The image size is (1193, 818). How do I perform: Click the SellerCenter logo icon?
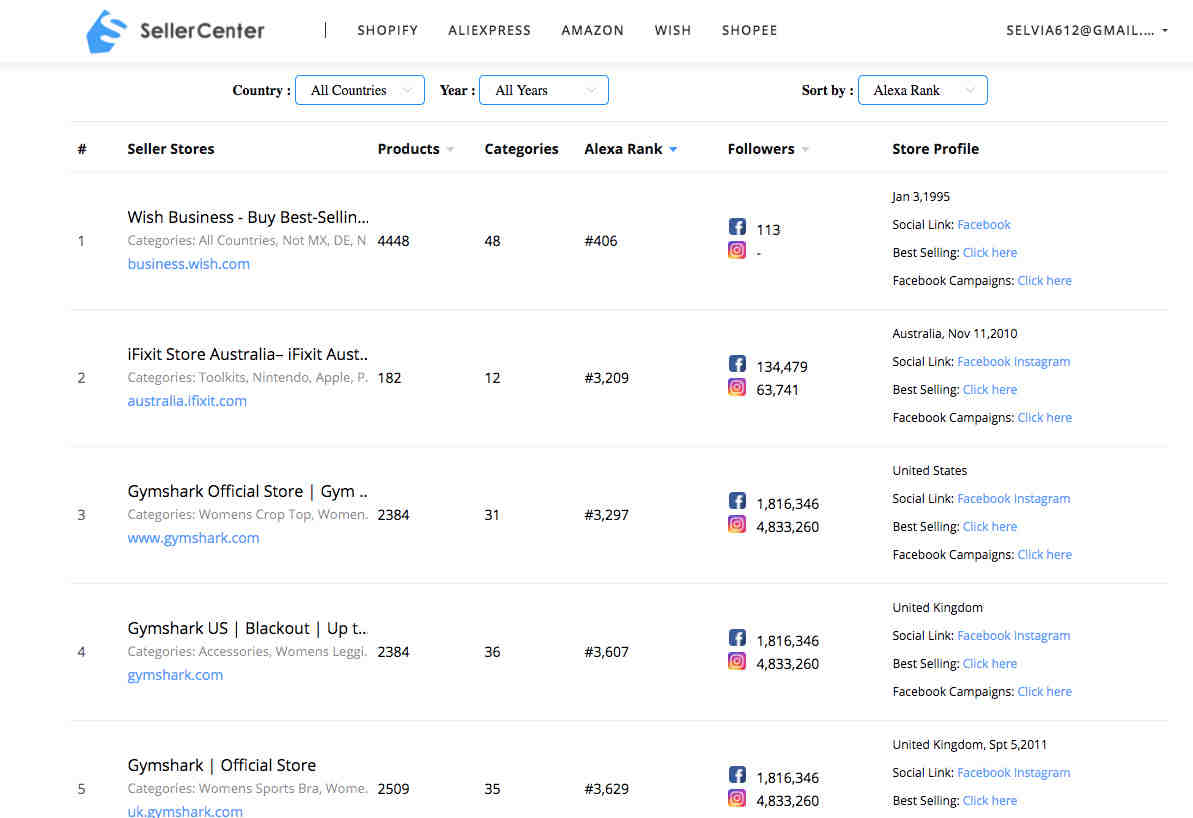click(x=106, y=31)
